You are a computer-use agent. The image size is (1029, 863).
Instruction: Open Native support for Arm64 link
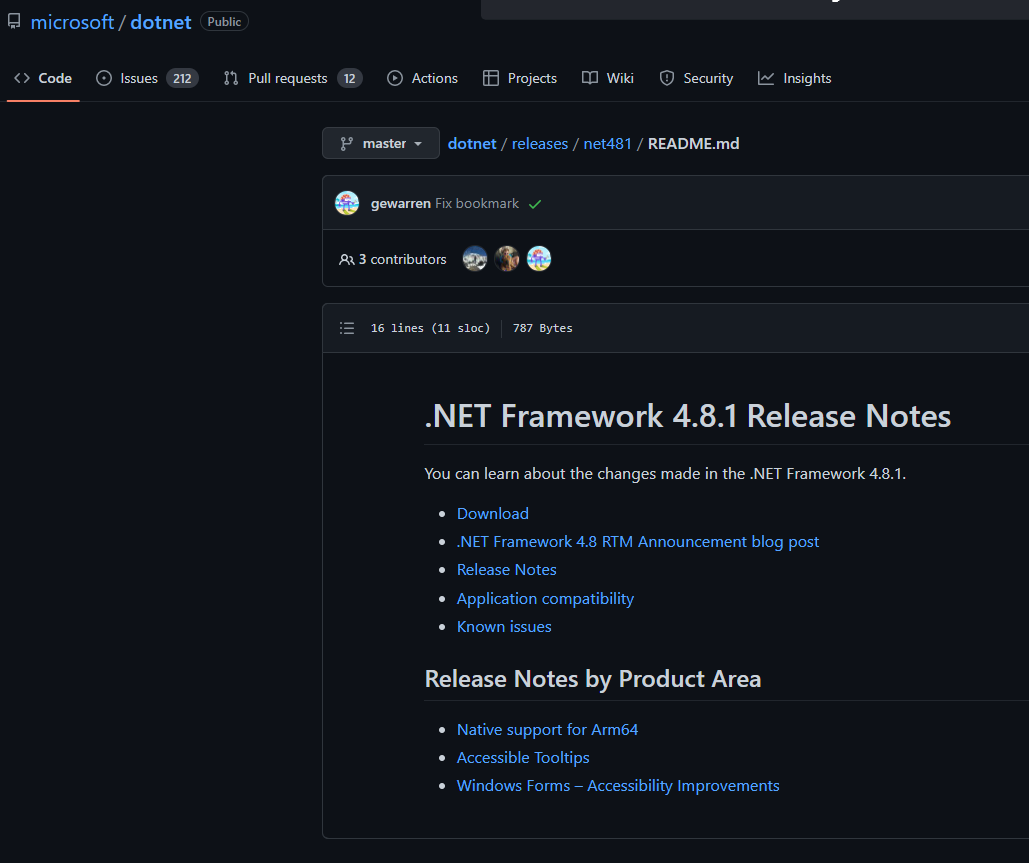(x=547, y=729)
